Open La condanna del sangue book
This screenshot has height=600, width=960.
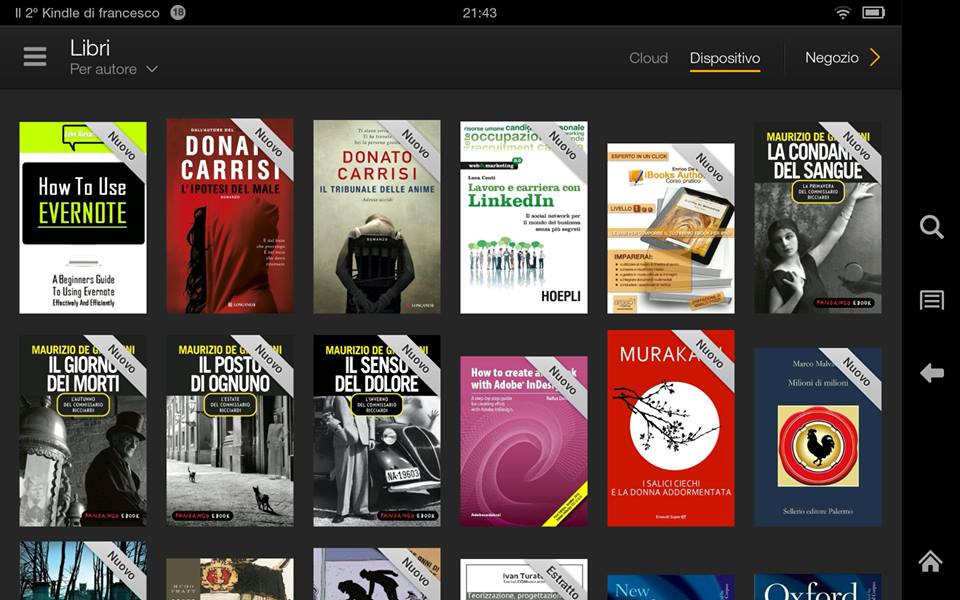[x=817, y=217]
